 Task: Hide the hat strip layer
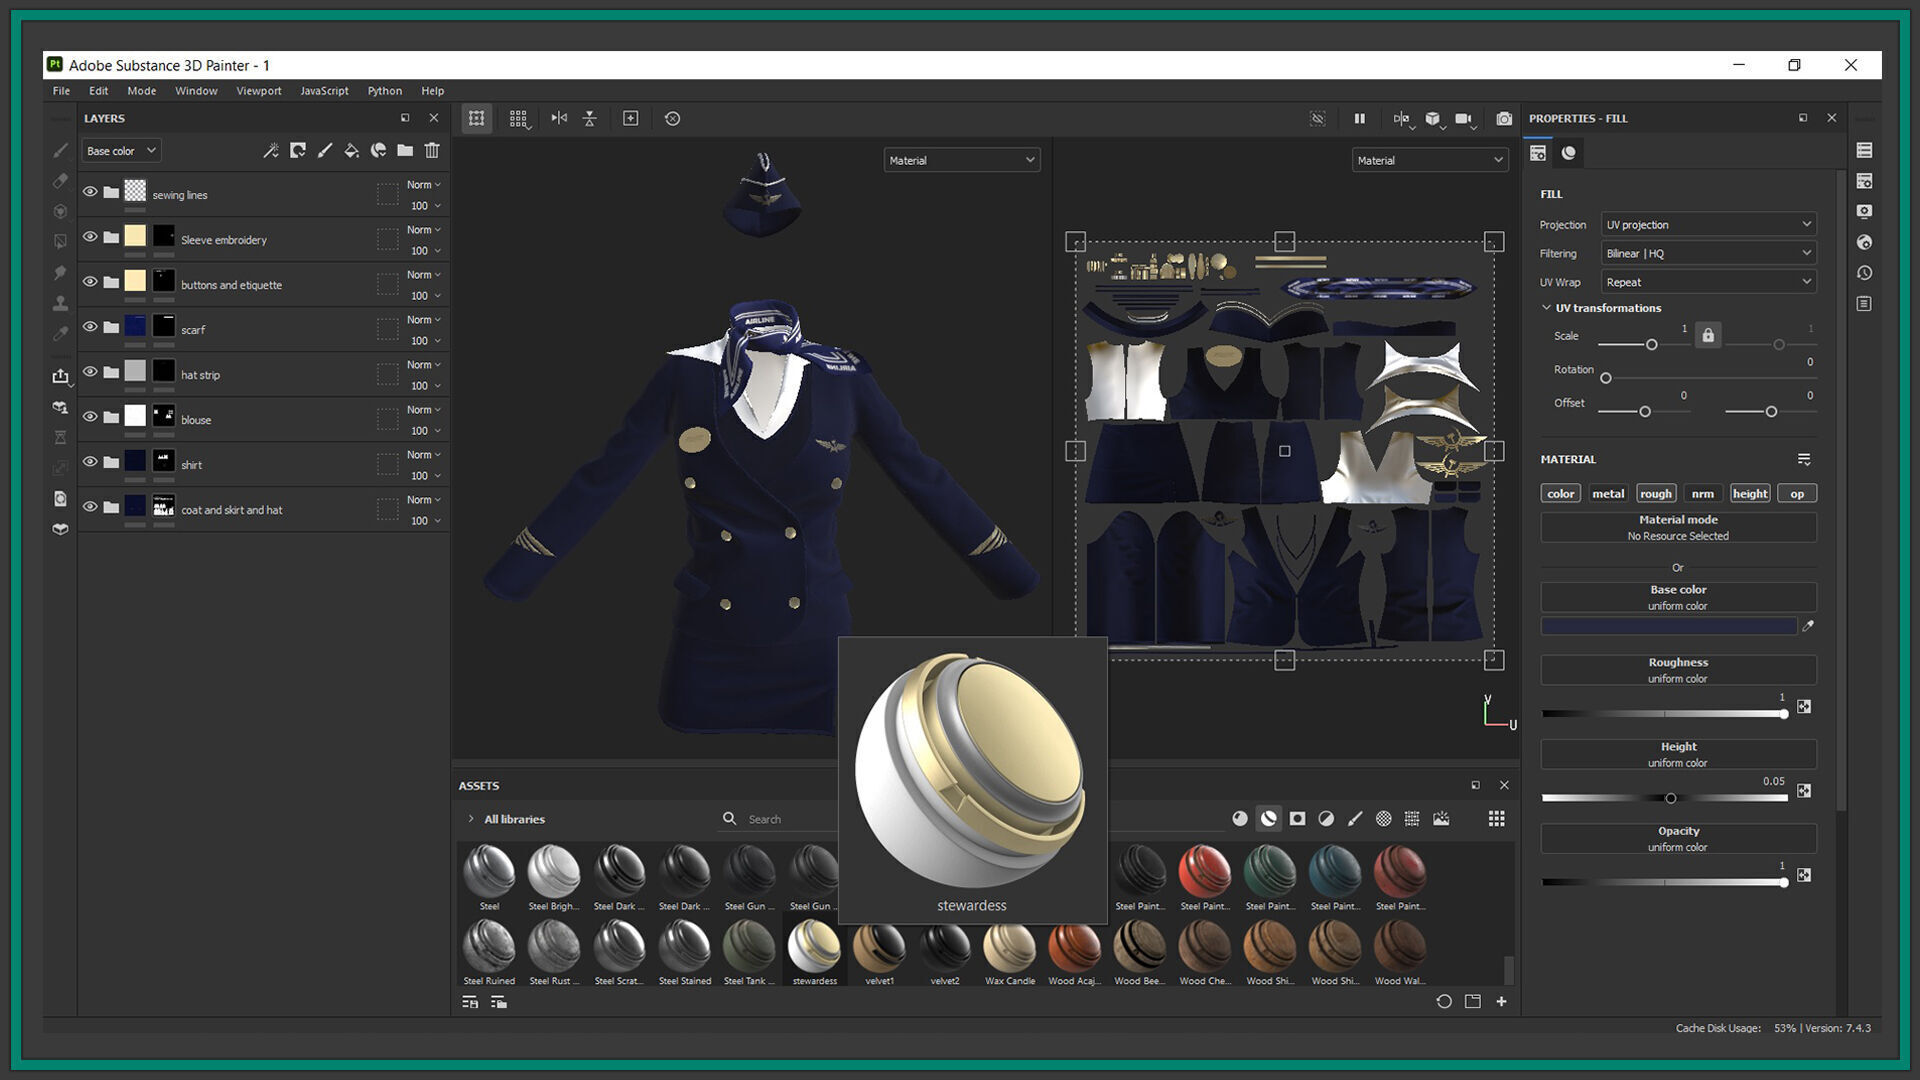pyautogui.click(x=90, y=371)
